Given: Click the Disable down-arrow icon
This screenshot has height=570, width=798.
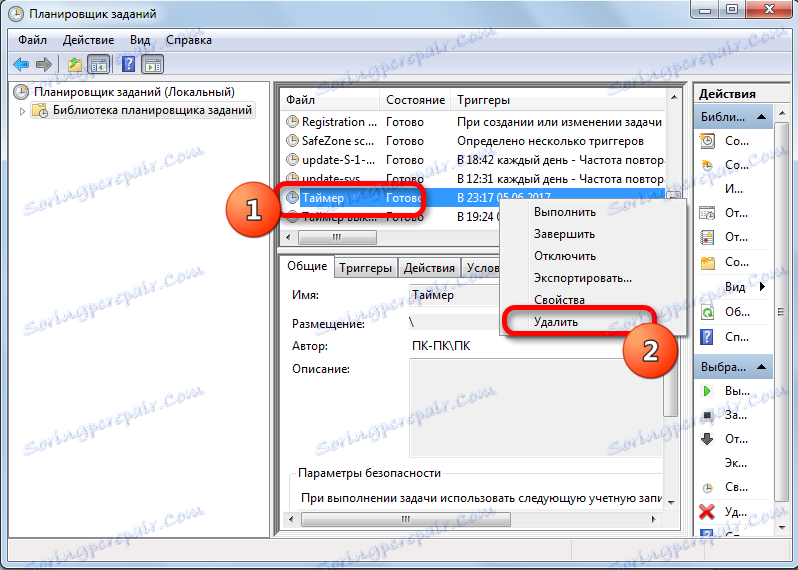Looking at the screenshot, I should [x=707, y=439].
